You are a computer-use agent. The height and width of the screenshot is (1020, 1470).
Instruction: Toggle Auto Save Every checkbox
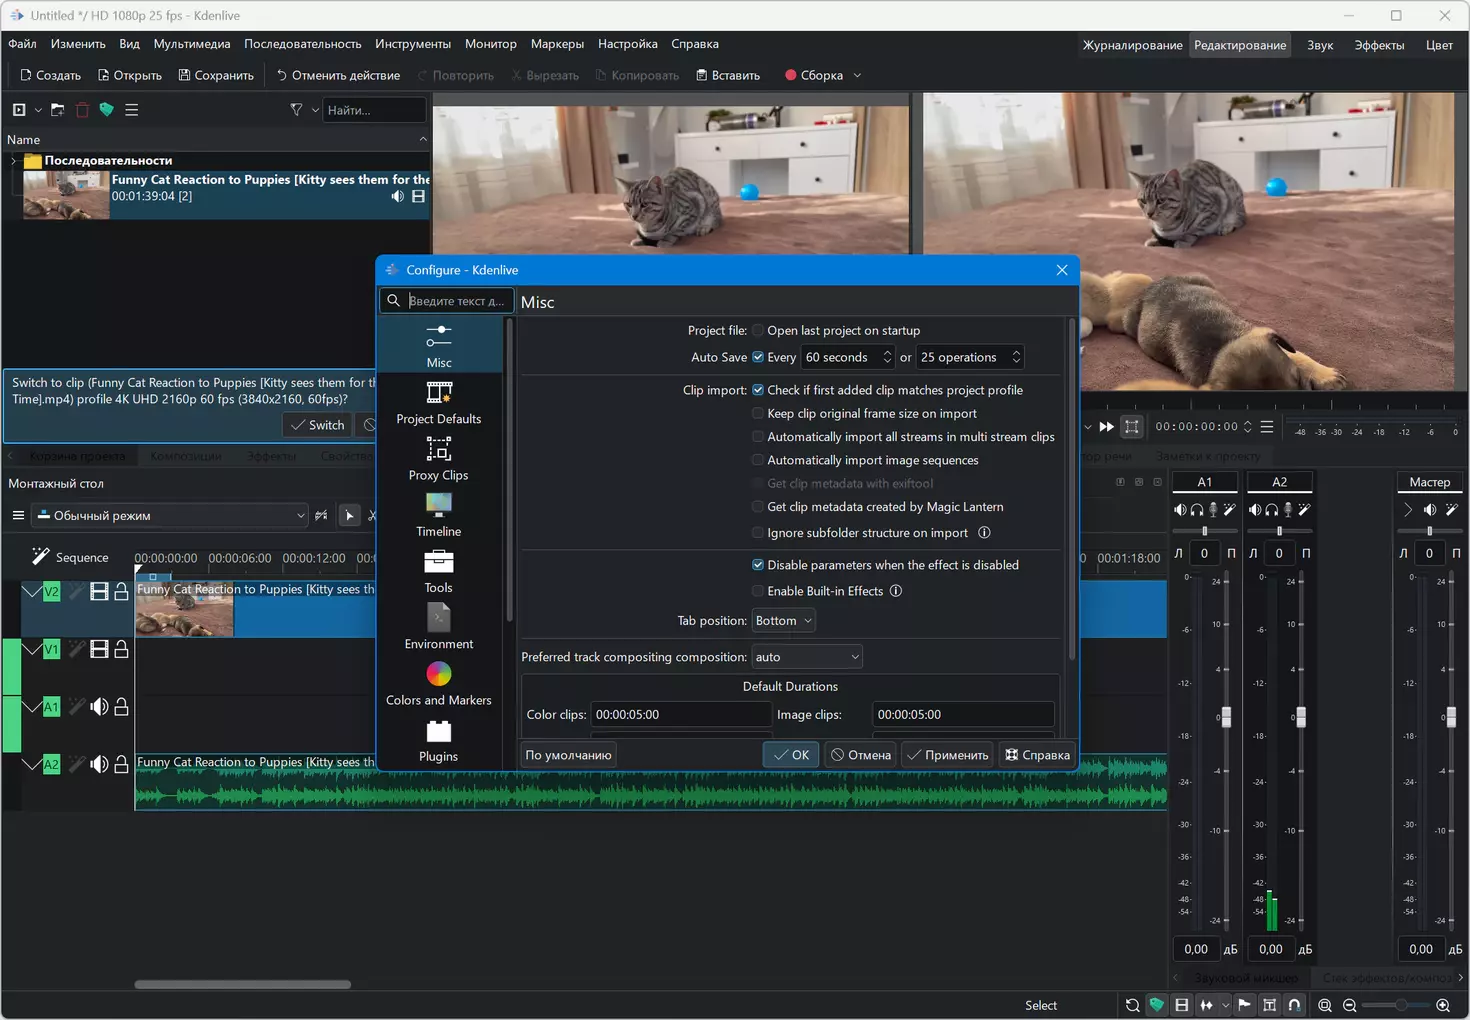click(758, 357)
